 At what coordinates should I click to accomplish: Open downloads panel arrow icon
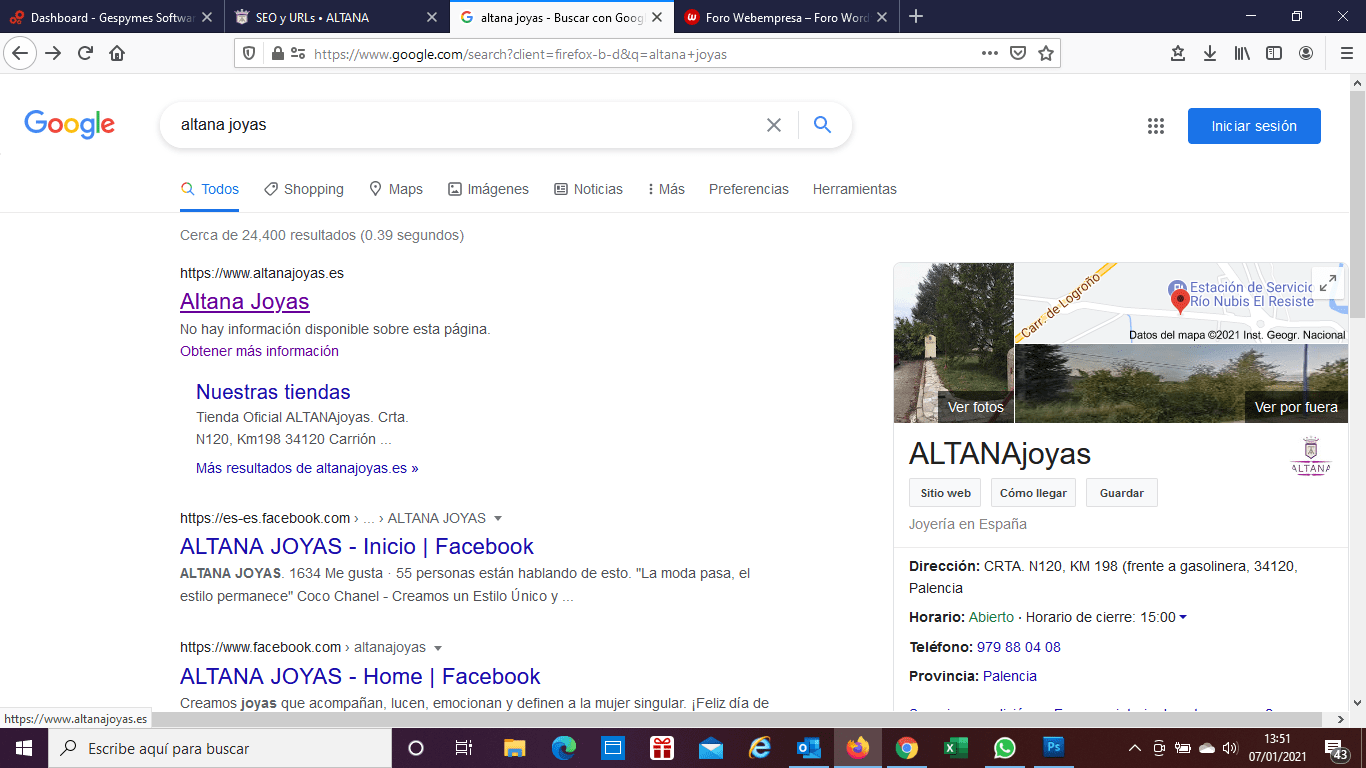point(1210,54)
